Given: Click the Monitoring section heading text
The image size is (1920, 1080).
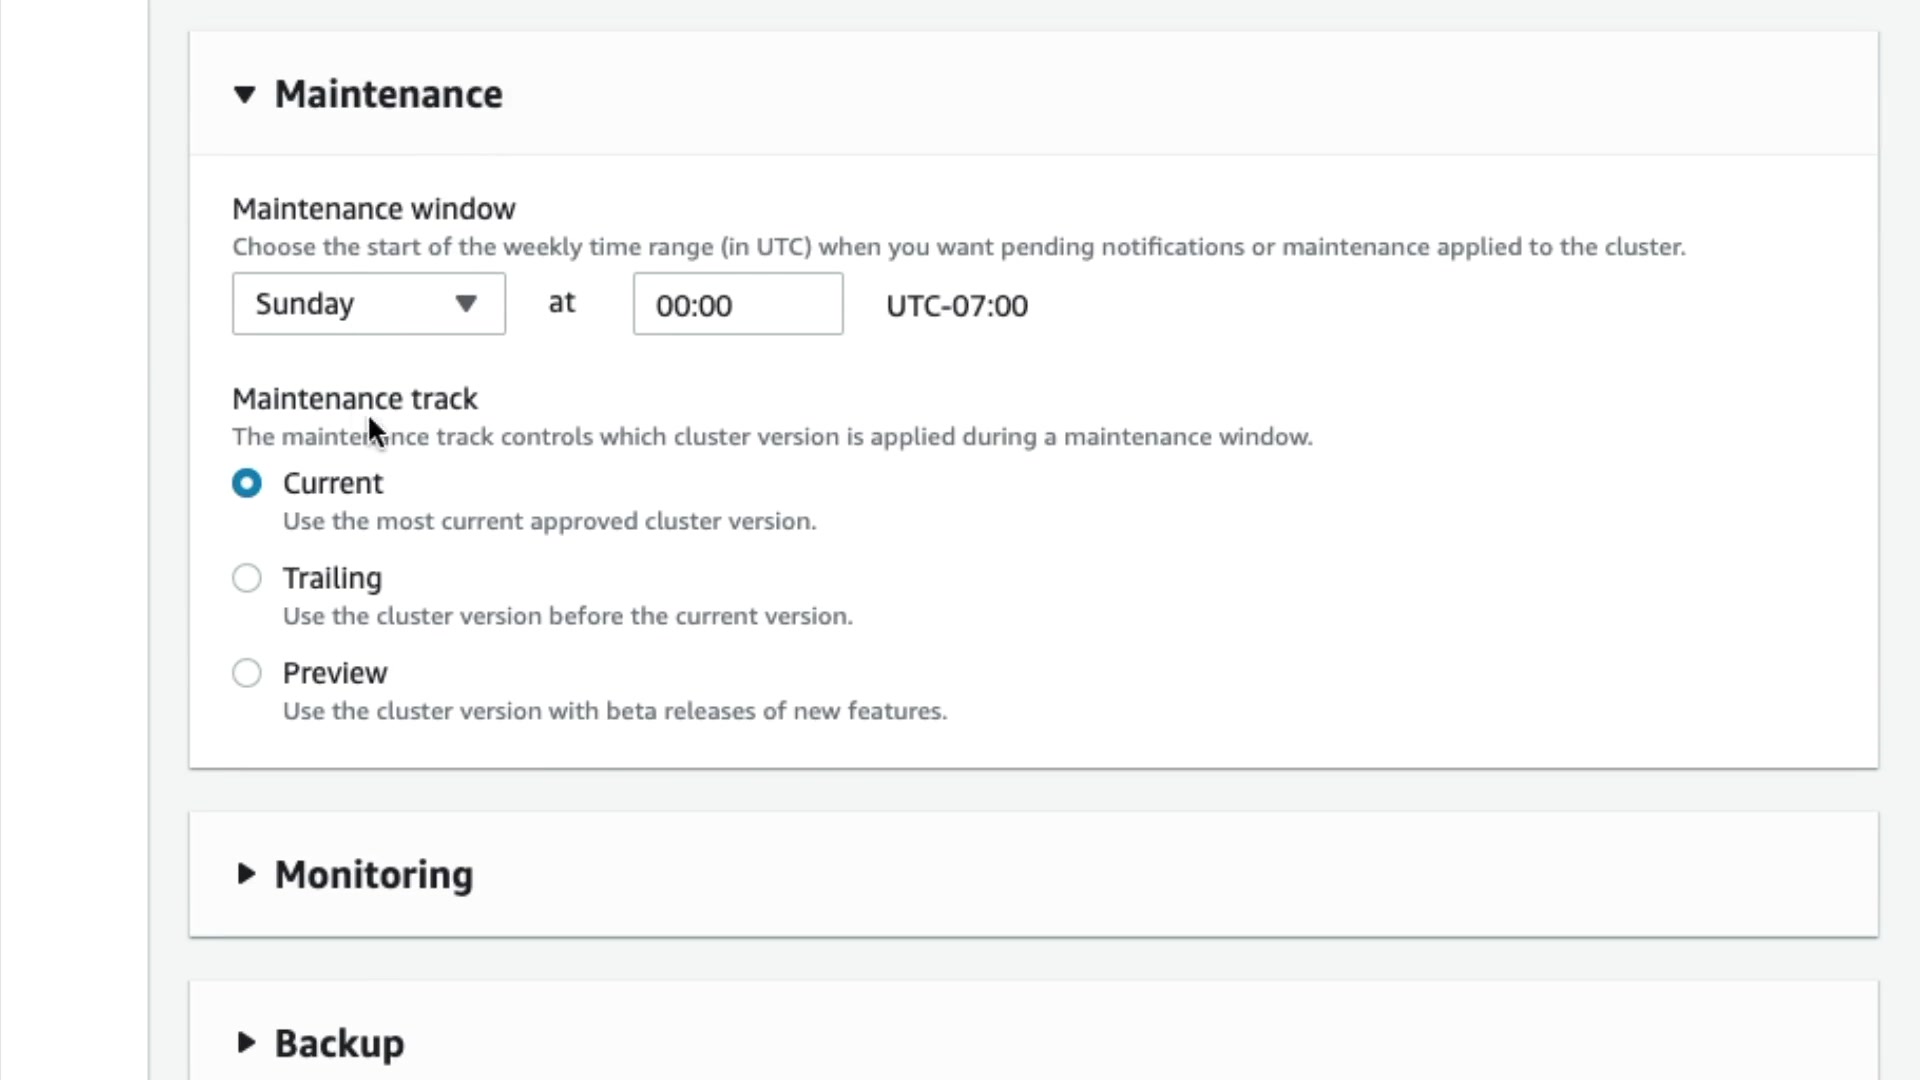Looking at the screenshot, I should [374, 875].
